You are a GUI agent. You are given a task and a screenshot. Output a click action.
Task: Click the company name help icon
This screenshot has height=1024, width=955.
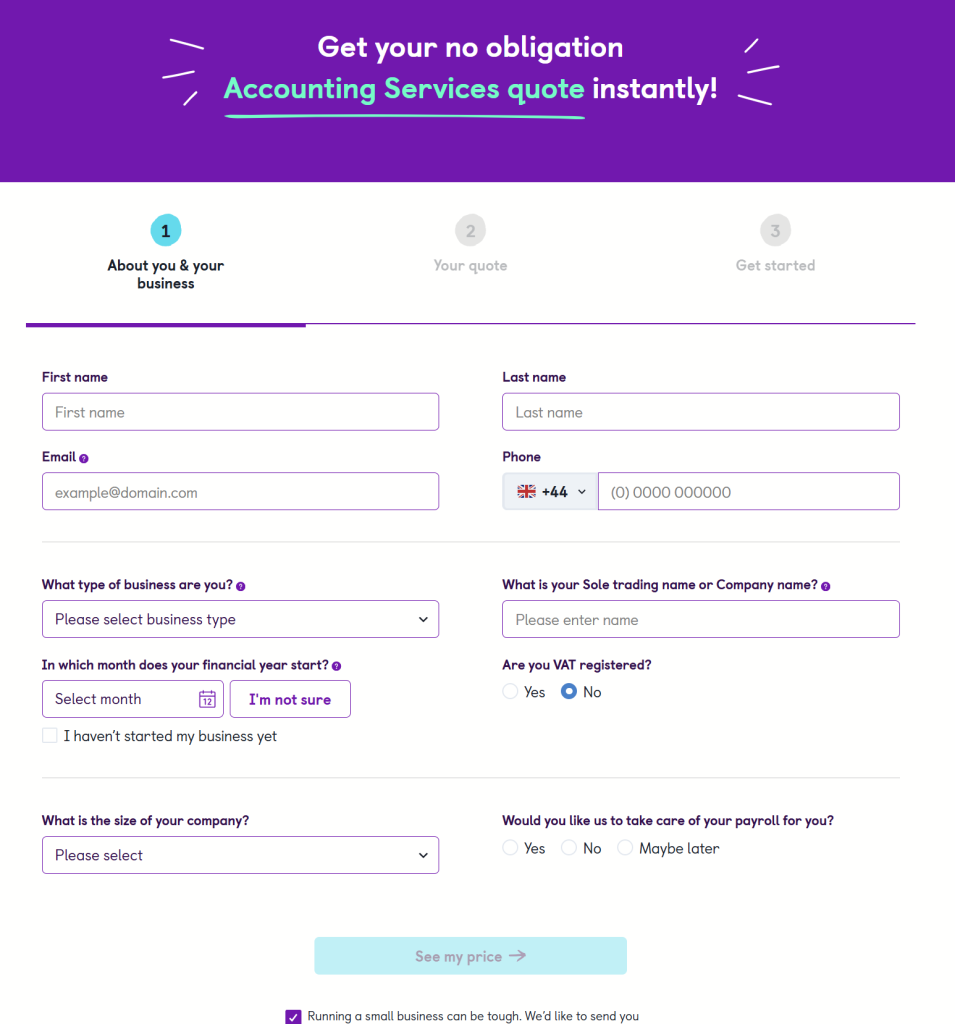tap(826, 586)
